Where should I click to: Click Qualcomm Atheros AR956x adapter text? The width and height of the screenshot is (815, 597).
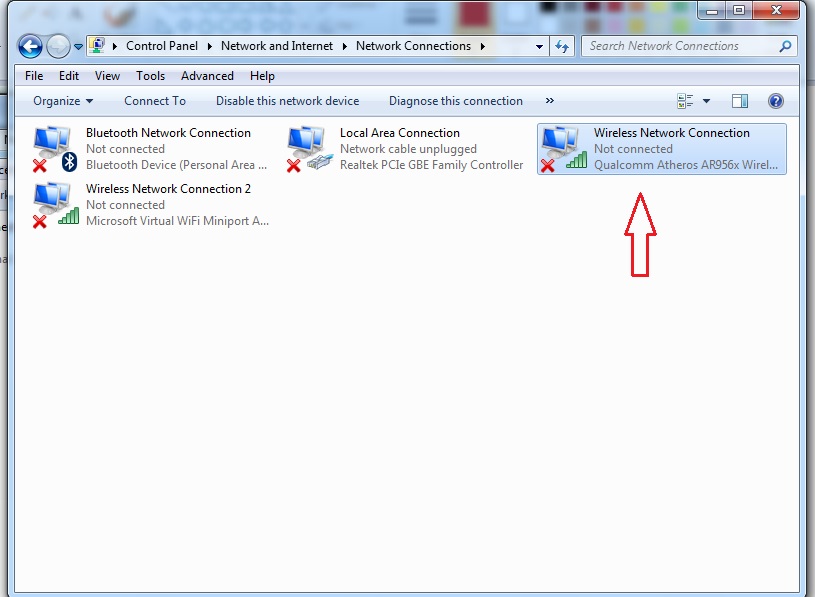click(686, 165)
